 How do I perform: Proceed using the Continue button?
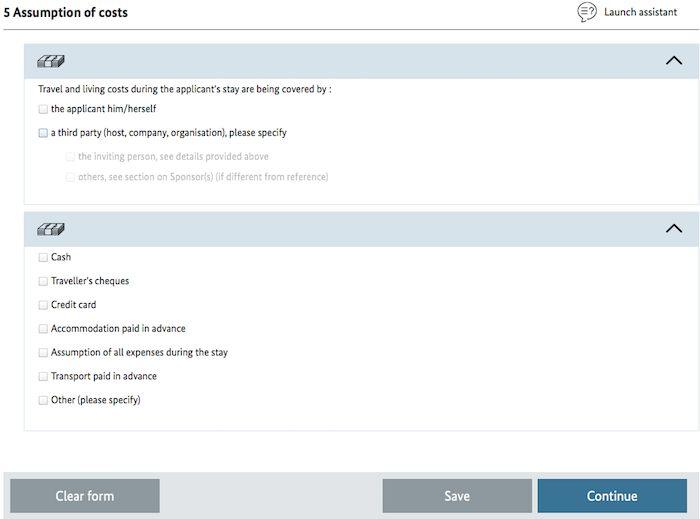[612, 496]
